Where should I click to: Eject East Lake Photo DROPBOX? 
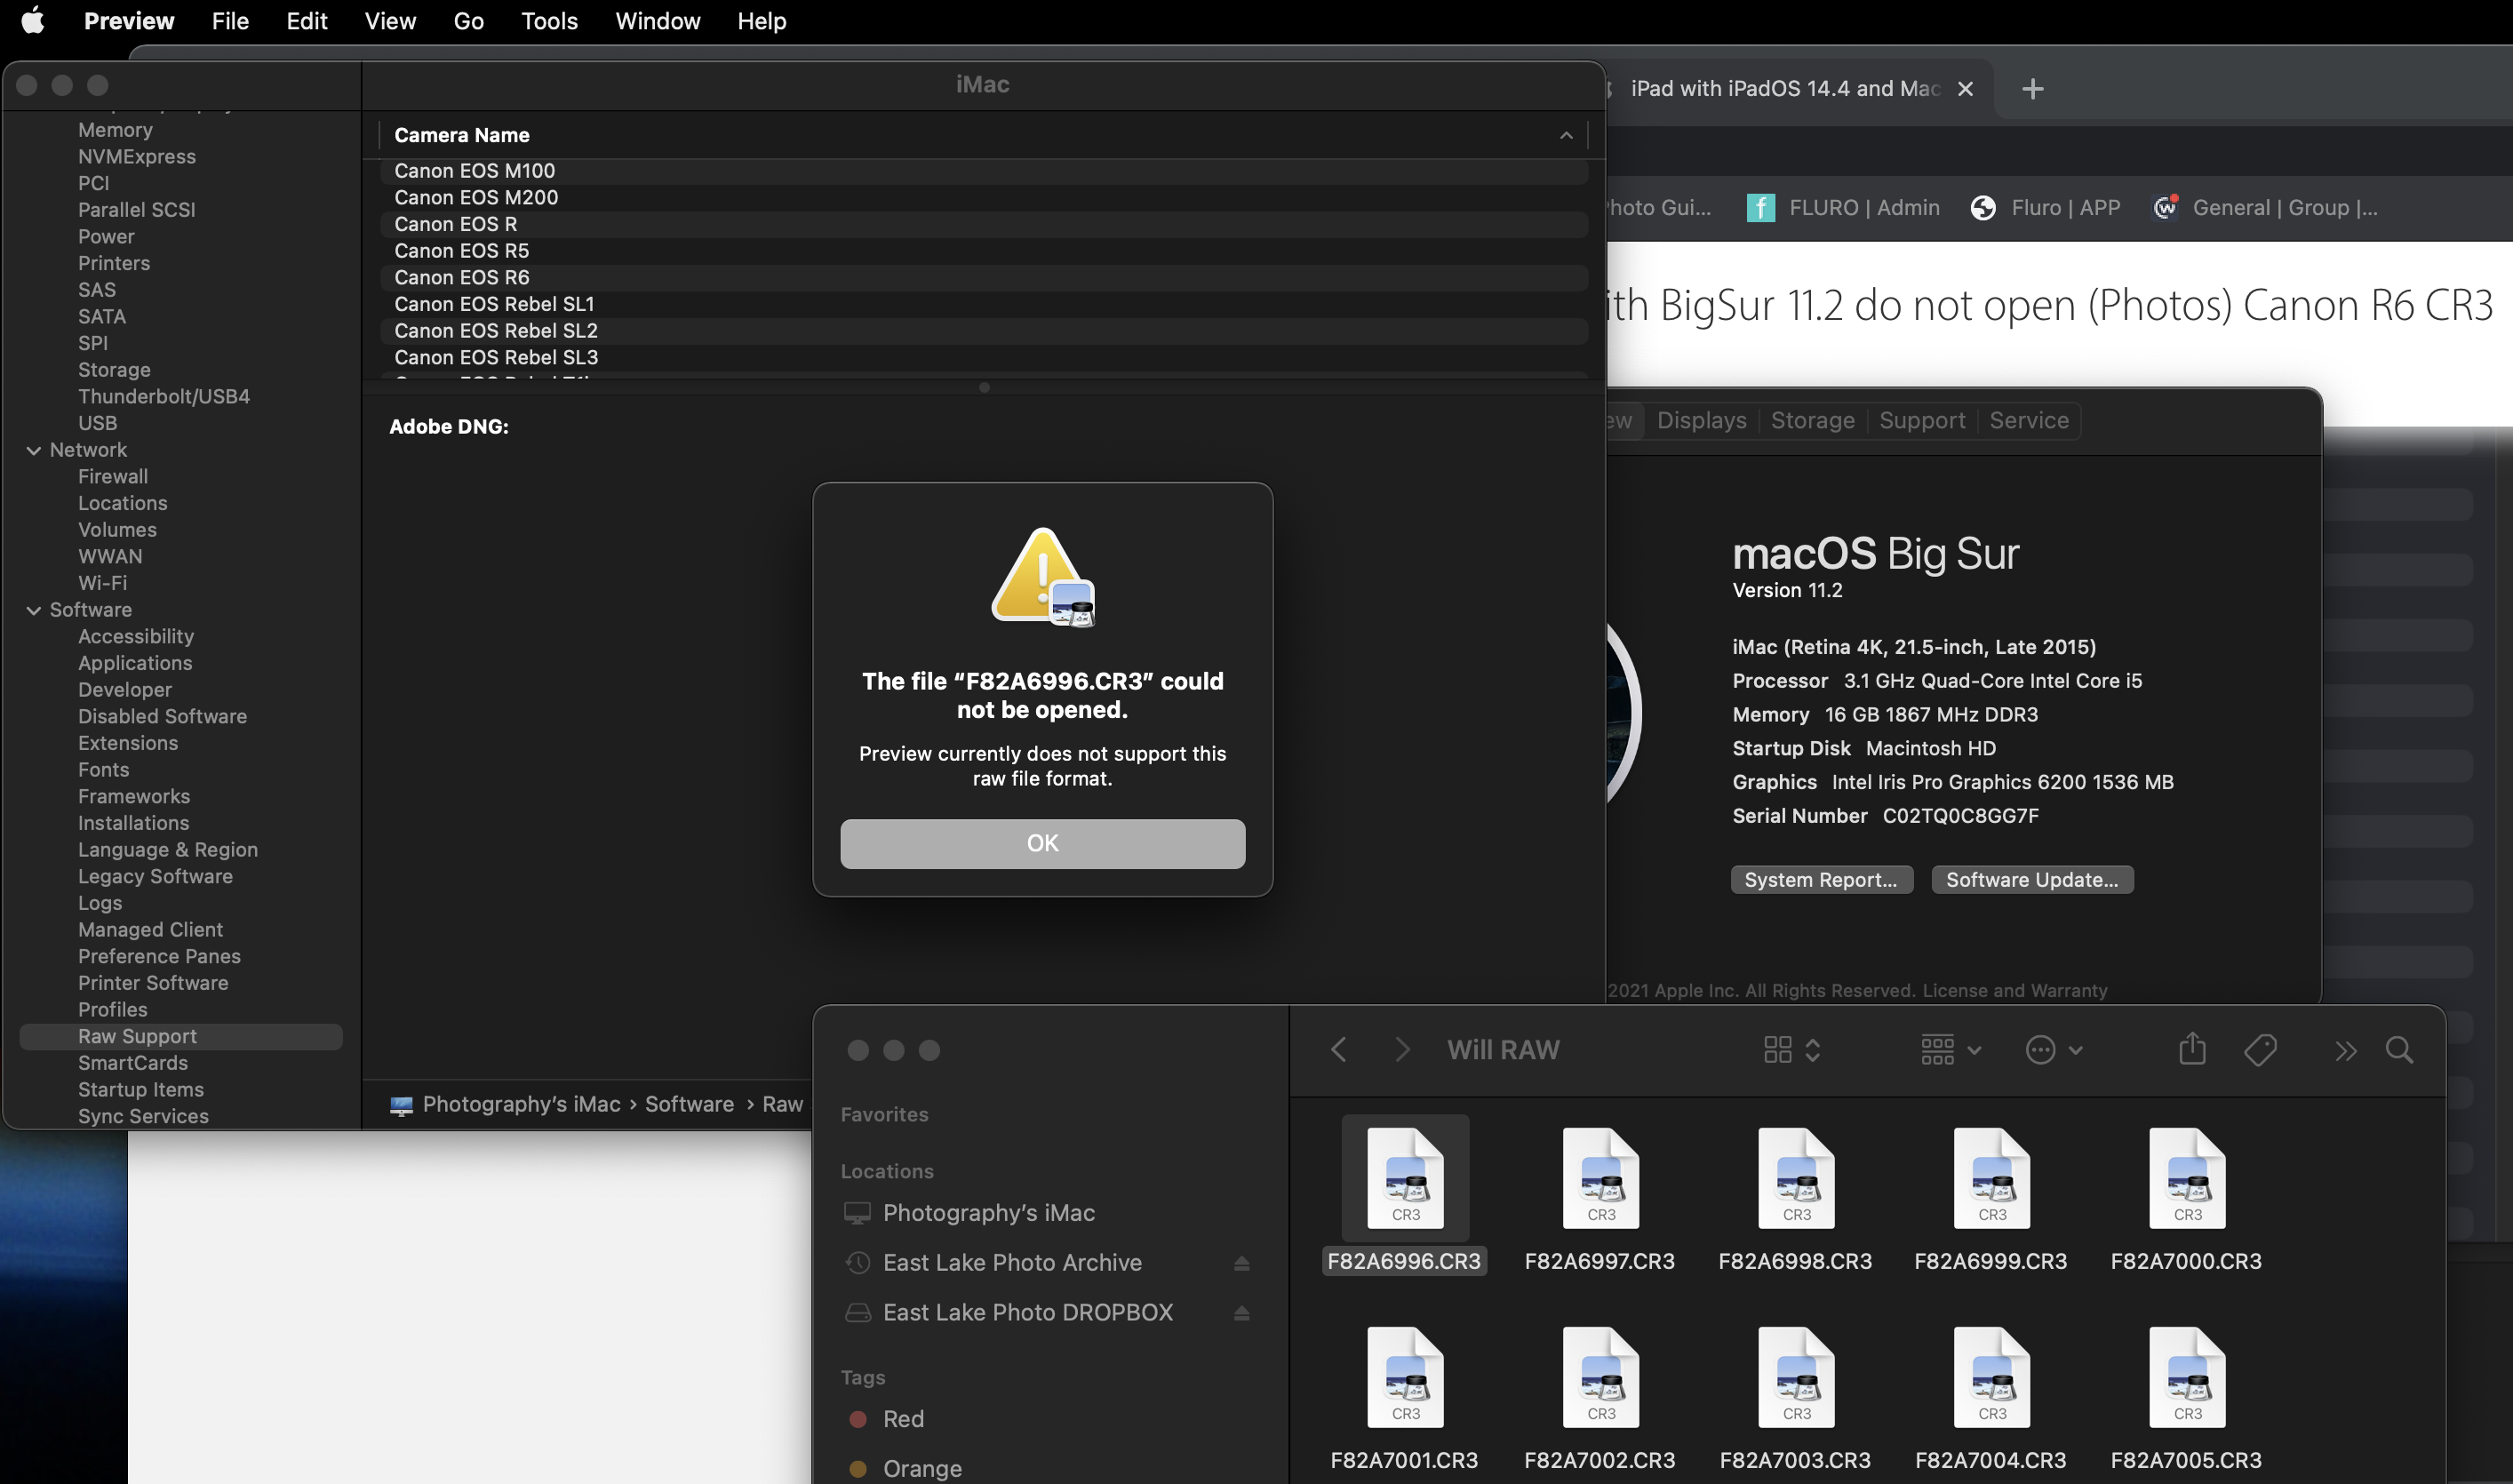[x=1241, y=1313]
